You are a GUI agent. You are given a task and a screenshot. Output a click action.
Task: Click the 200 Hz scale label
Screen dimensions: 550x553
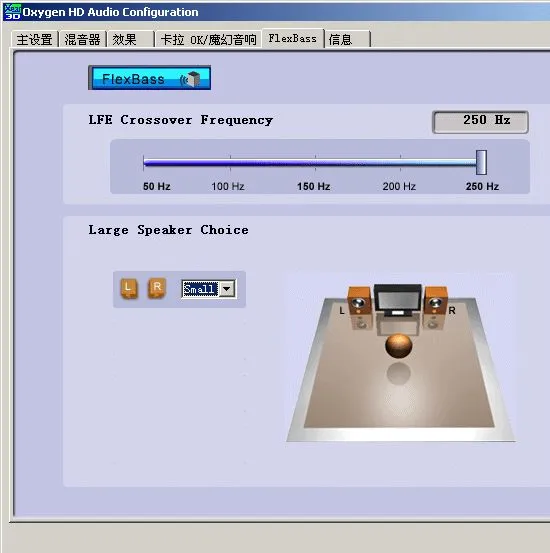[399, 186]
